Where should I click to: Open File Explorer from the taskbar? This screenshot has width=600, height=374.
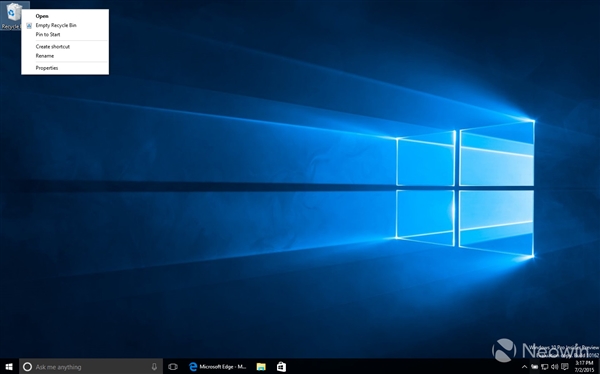[261, 367]
